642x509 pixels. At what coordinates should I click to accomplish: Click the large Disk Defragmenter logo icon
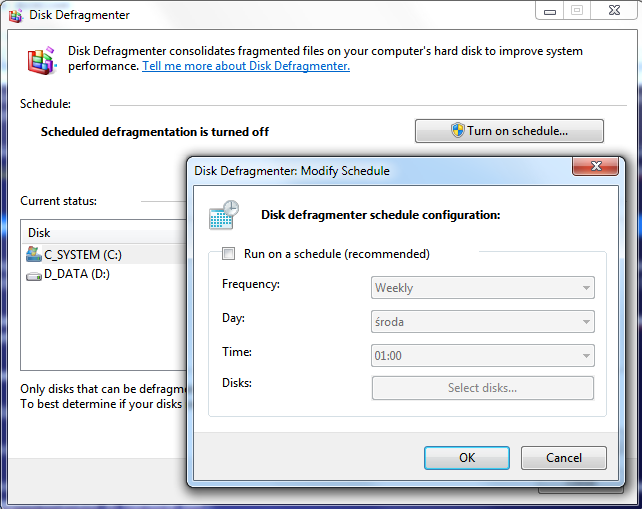coord(41,61)
